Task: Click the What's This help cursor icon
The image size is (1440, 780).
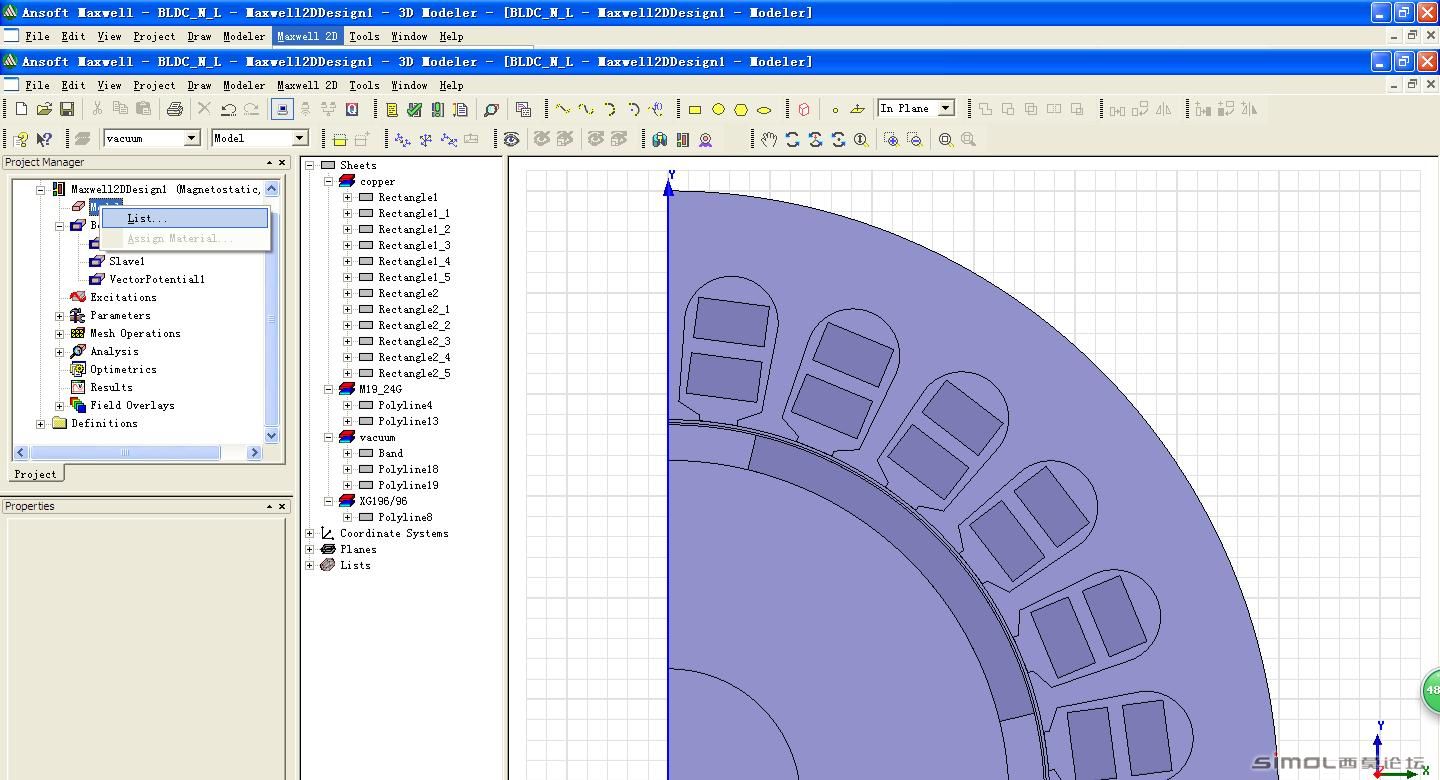Action: click(44, 139)
